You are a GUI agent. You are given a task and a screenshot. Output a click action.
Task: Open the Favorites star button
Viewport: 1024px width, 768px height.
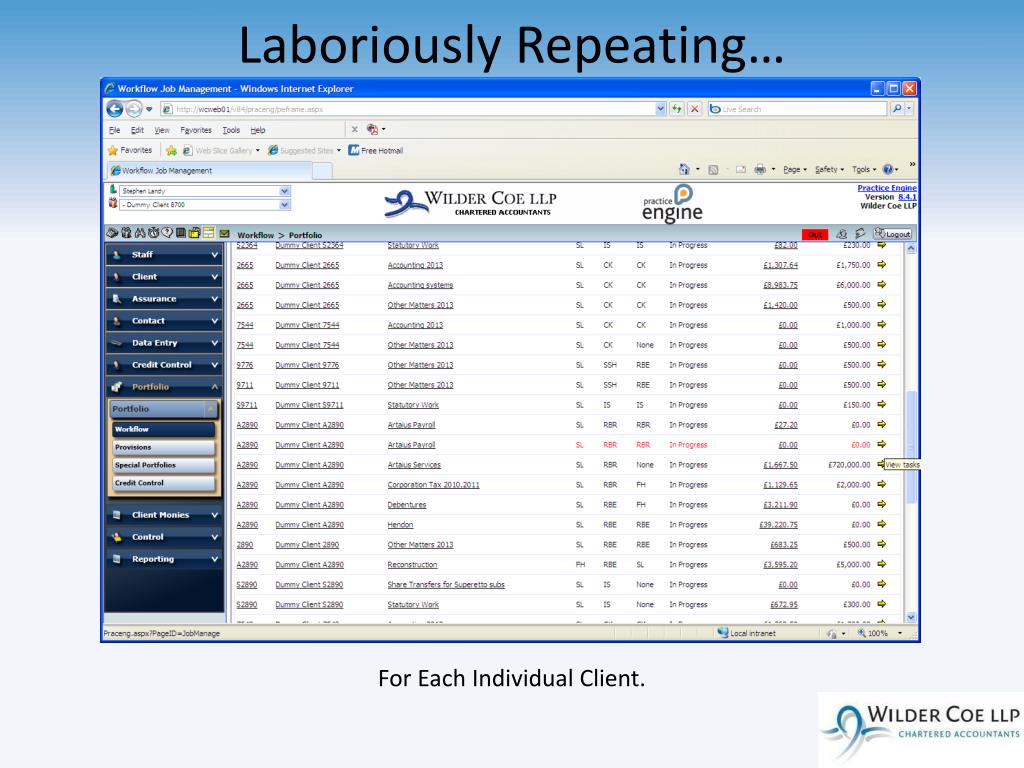tap(130, 150)
